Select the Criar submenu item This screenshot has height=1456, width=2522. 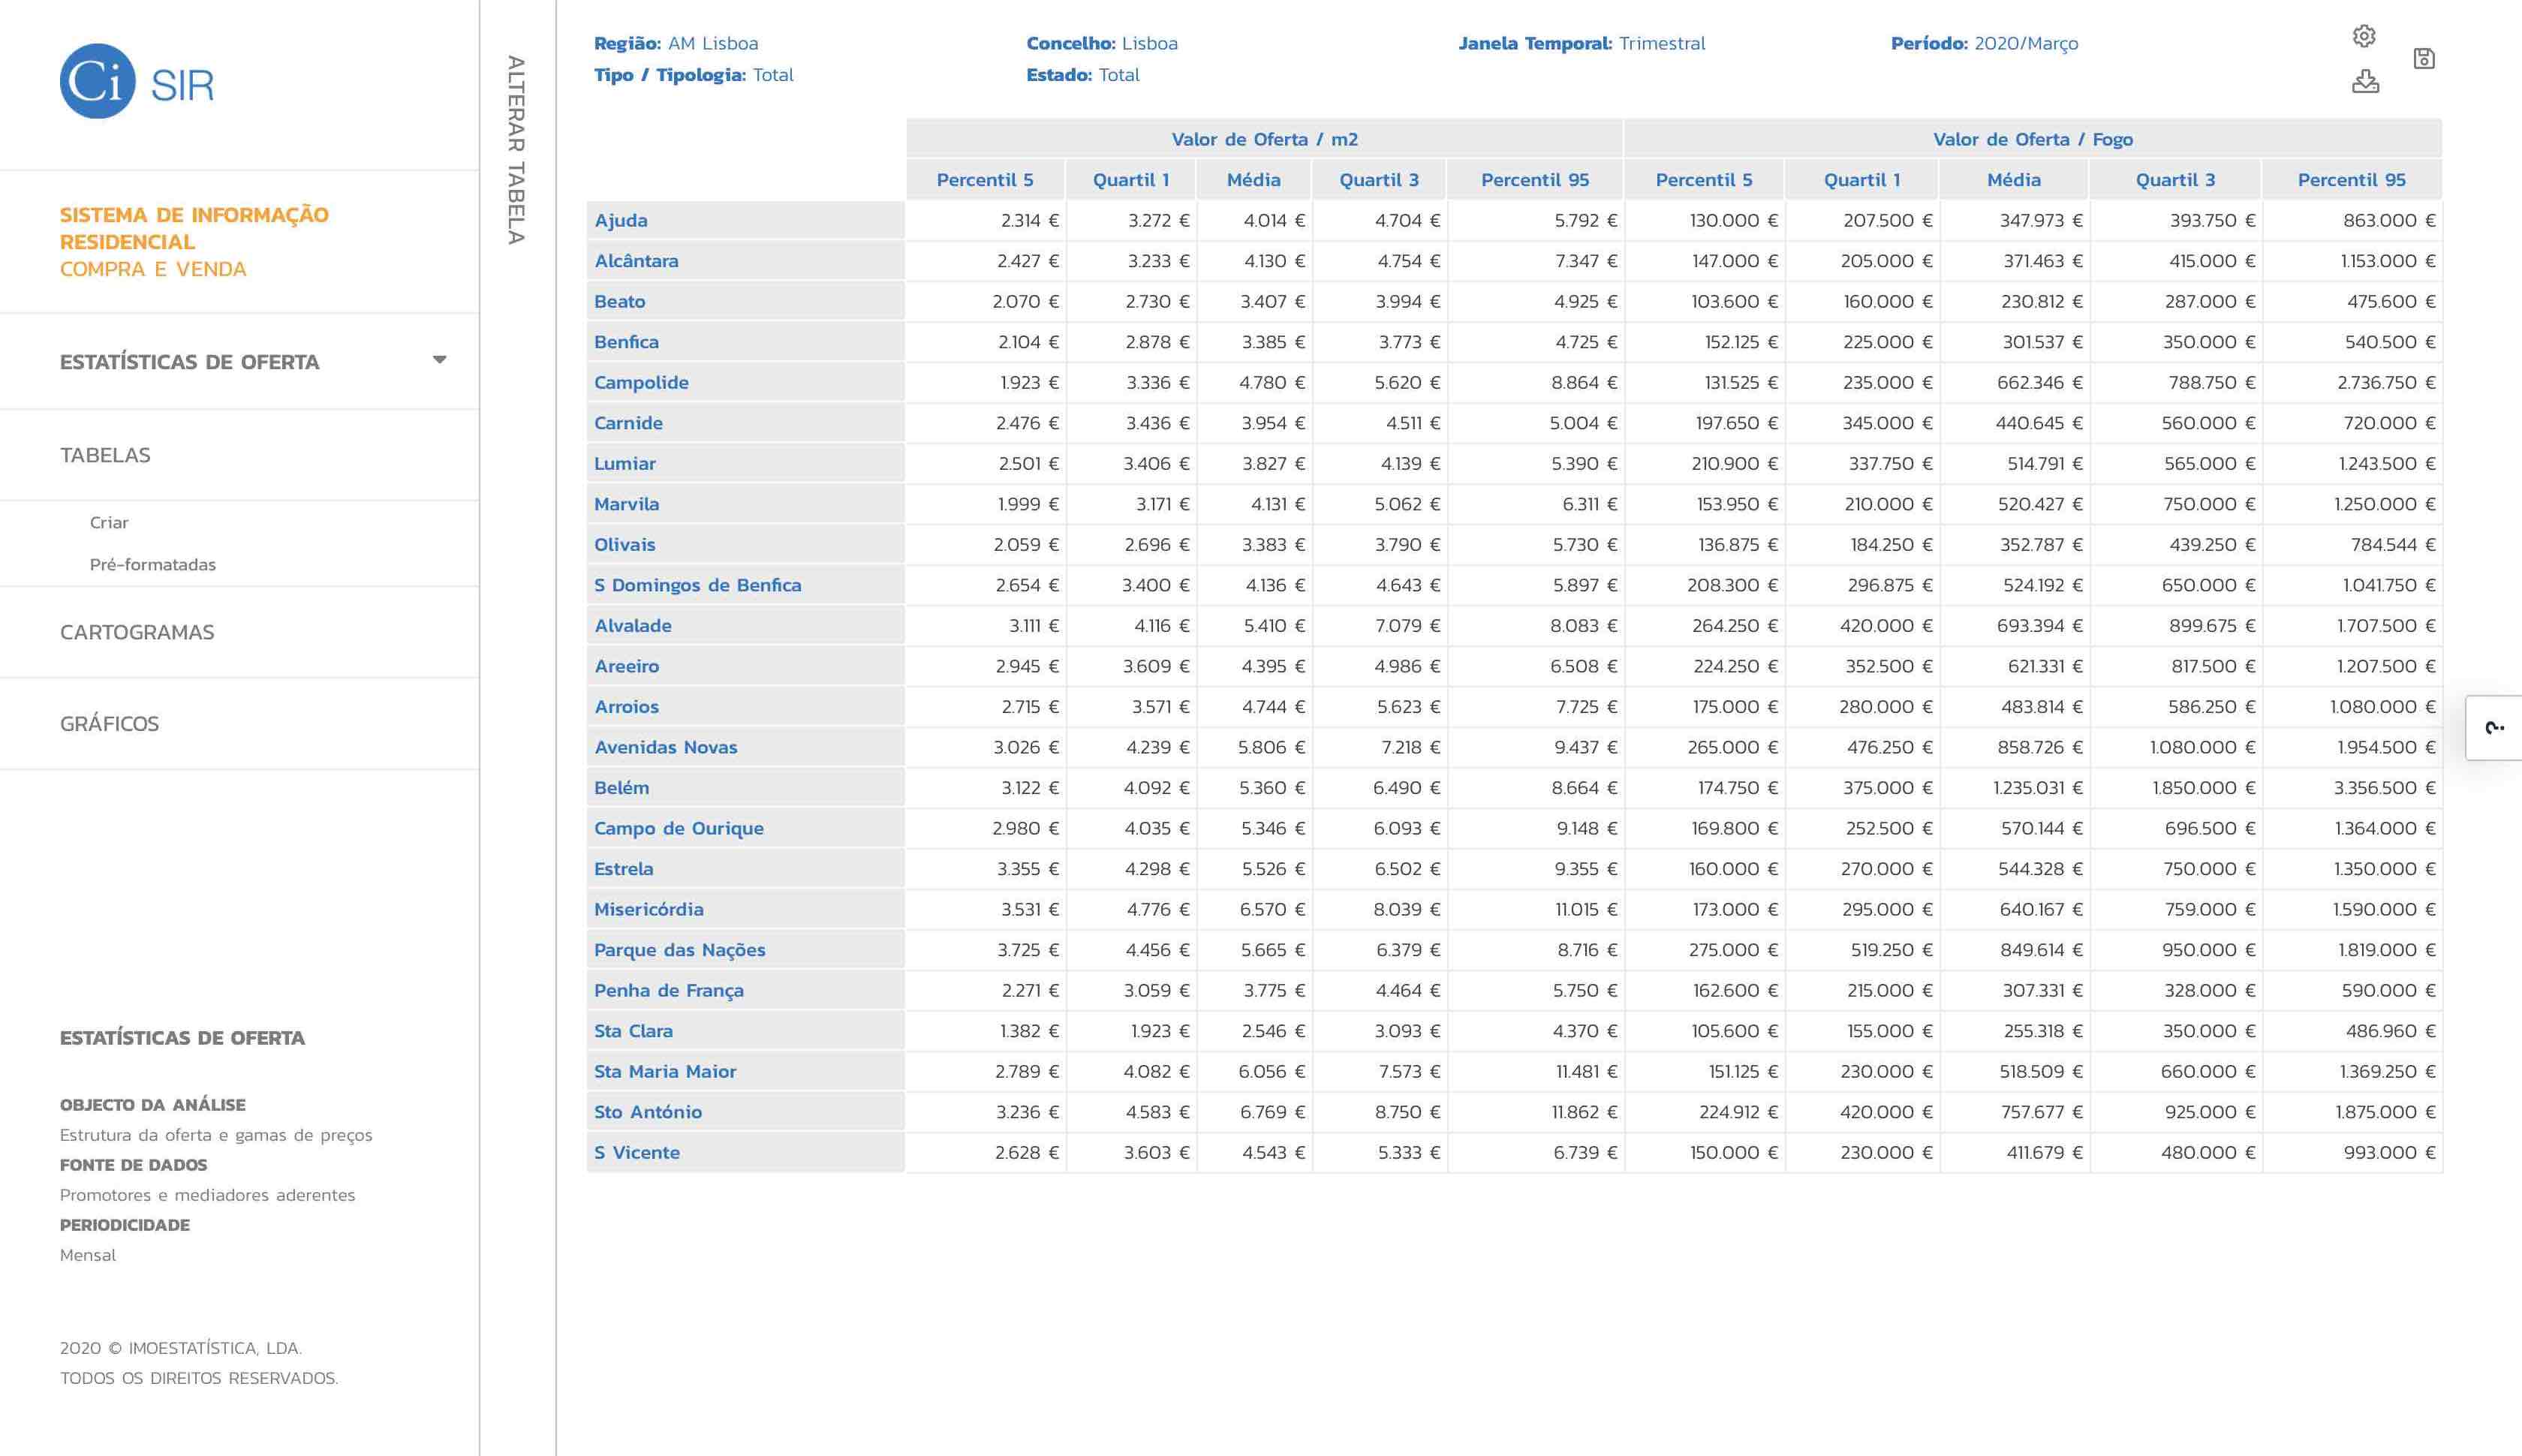tap(109, 522)
